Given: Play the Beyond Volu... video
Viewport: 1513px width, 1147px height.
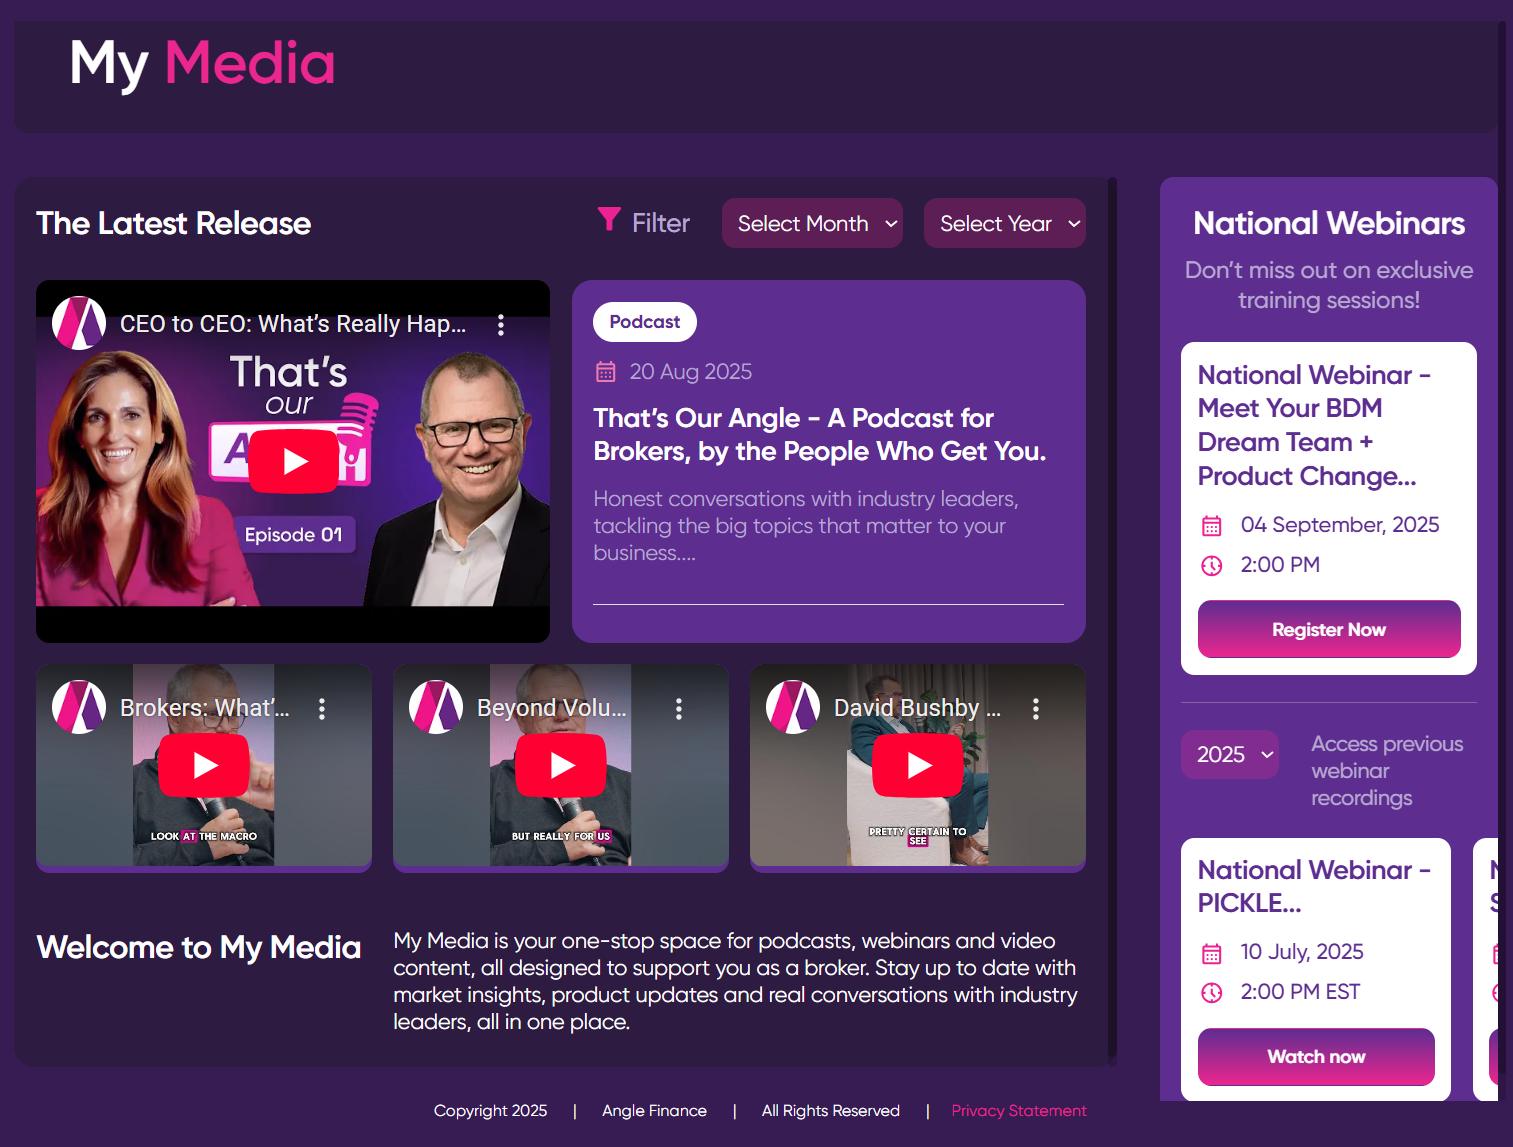Looking at the screenshot, I should 561,765.
